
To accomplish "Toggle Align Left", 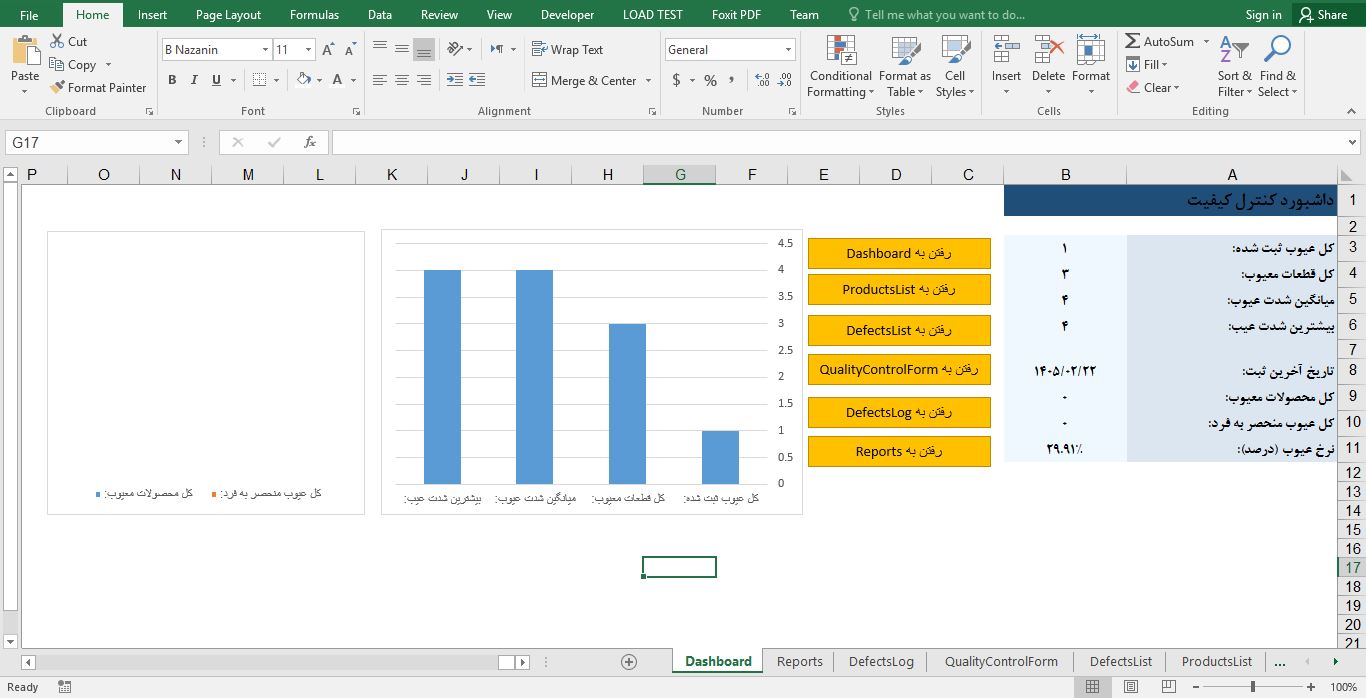I will click(379, 80).
